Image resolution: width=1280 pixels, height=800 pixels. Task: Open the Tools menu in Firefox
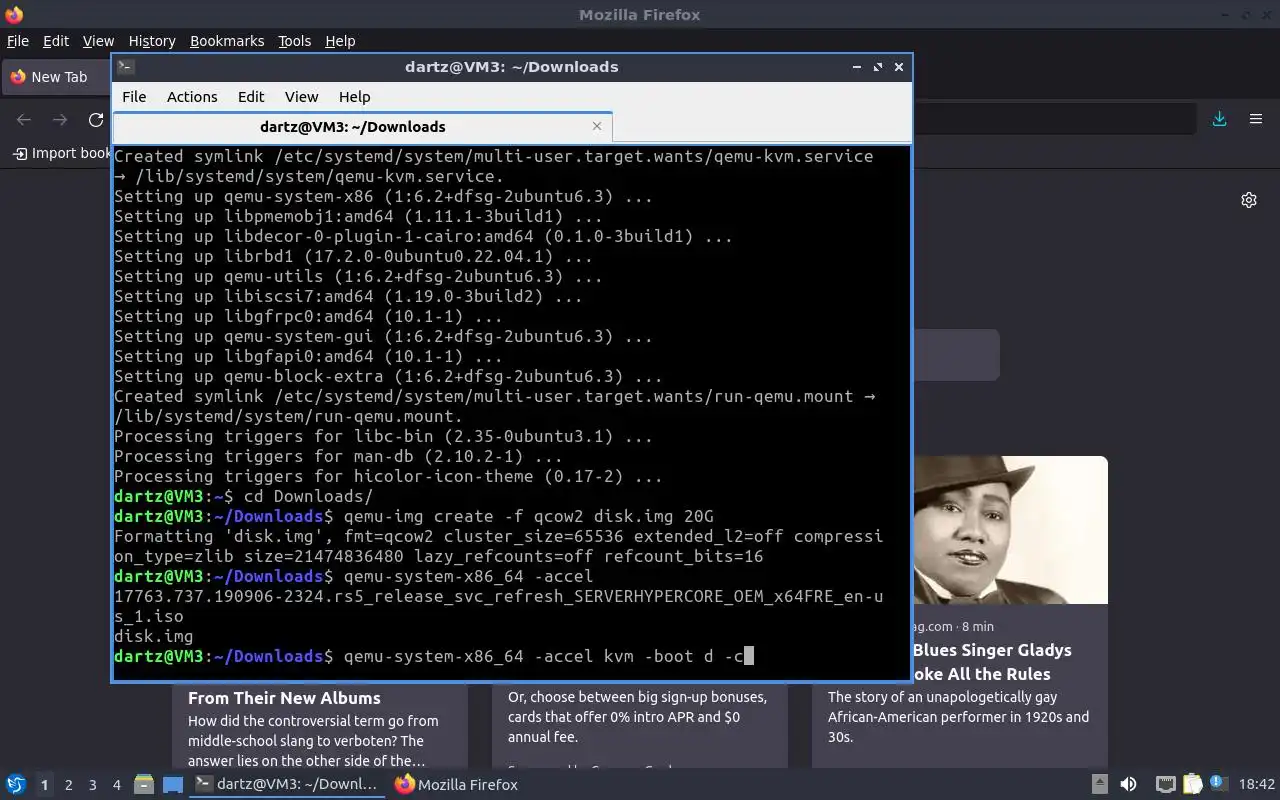tap(295, 41)
